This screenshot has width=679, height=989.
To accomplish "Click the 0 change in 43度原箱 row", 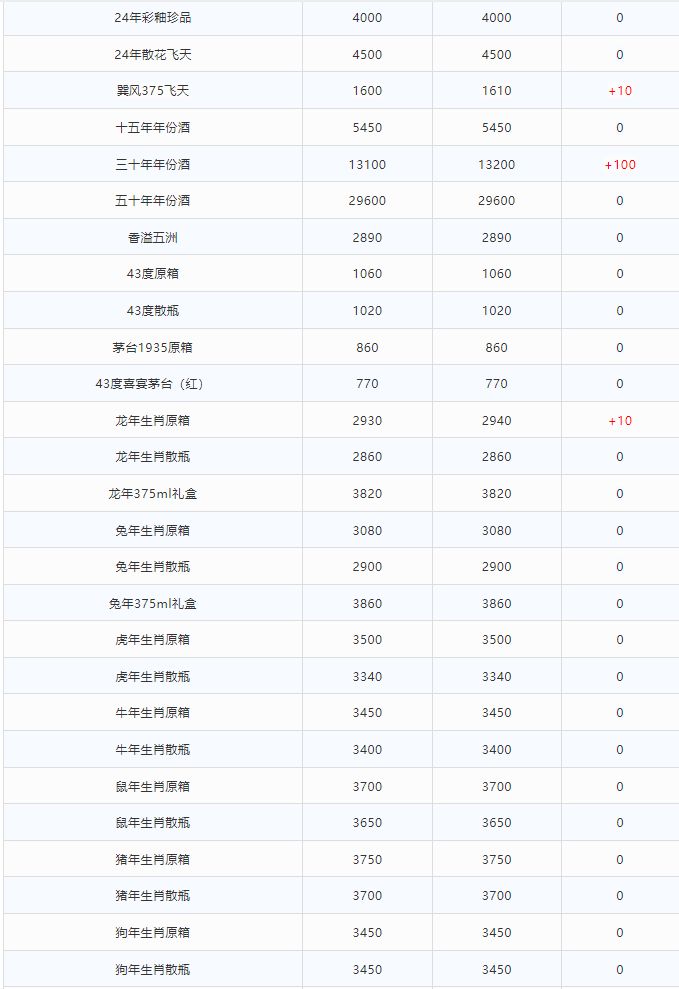I will [620, 274].
